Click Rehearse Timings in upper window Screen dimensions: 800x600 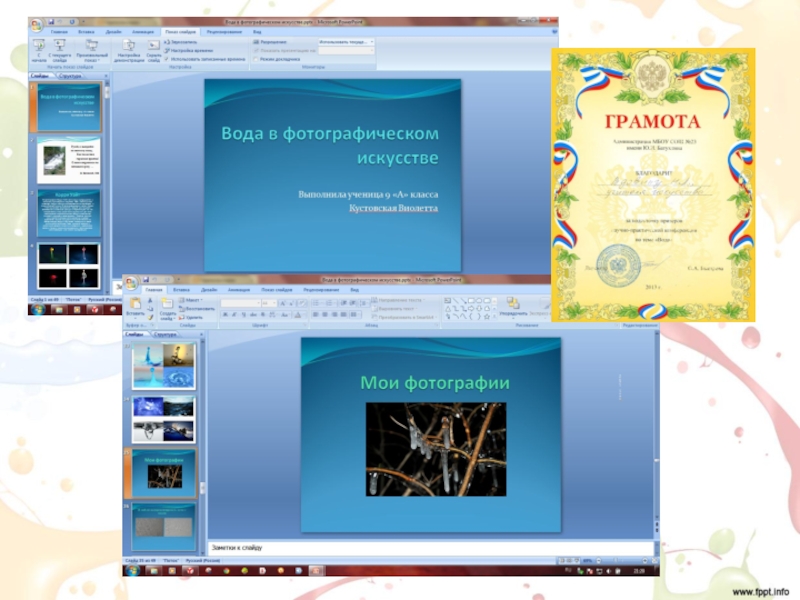189,51
